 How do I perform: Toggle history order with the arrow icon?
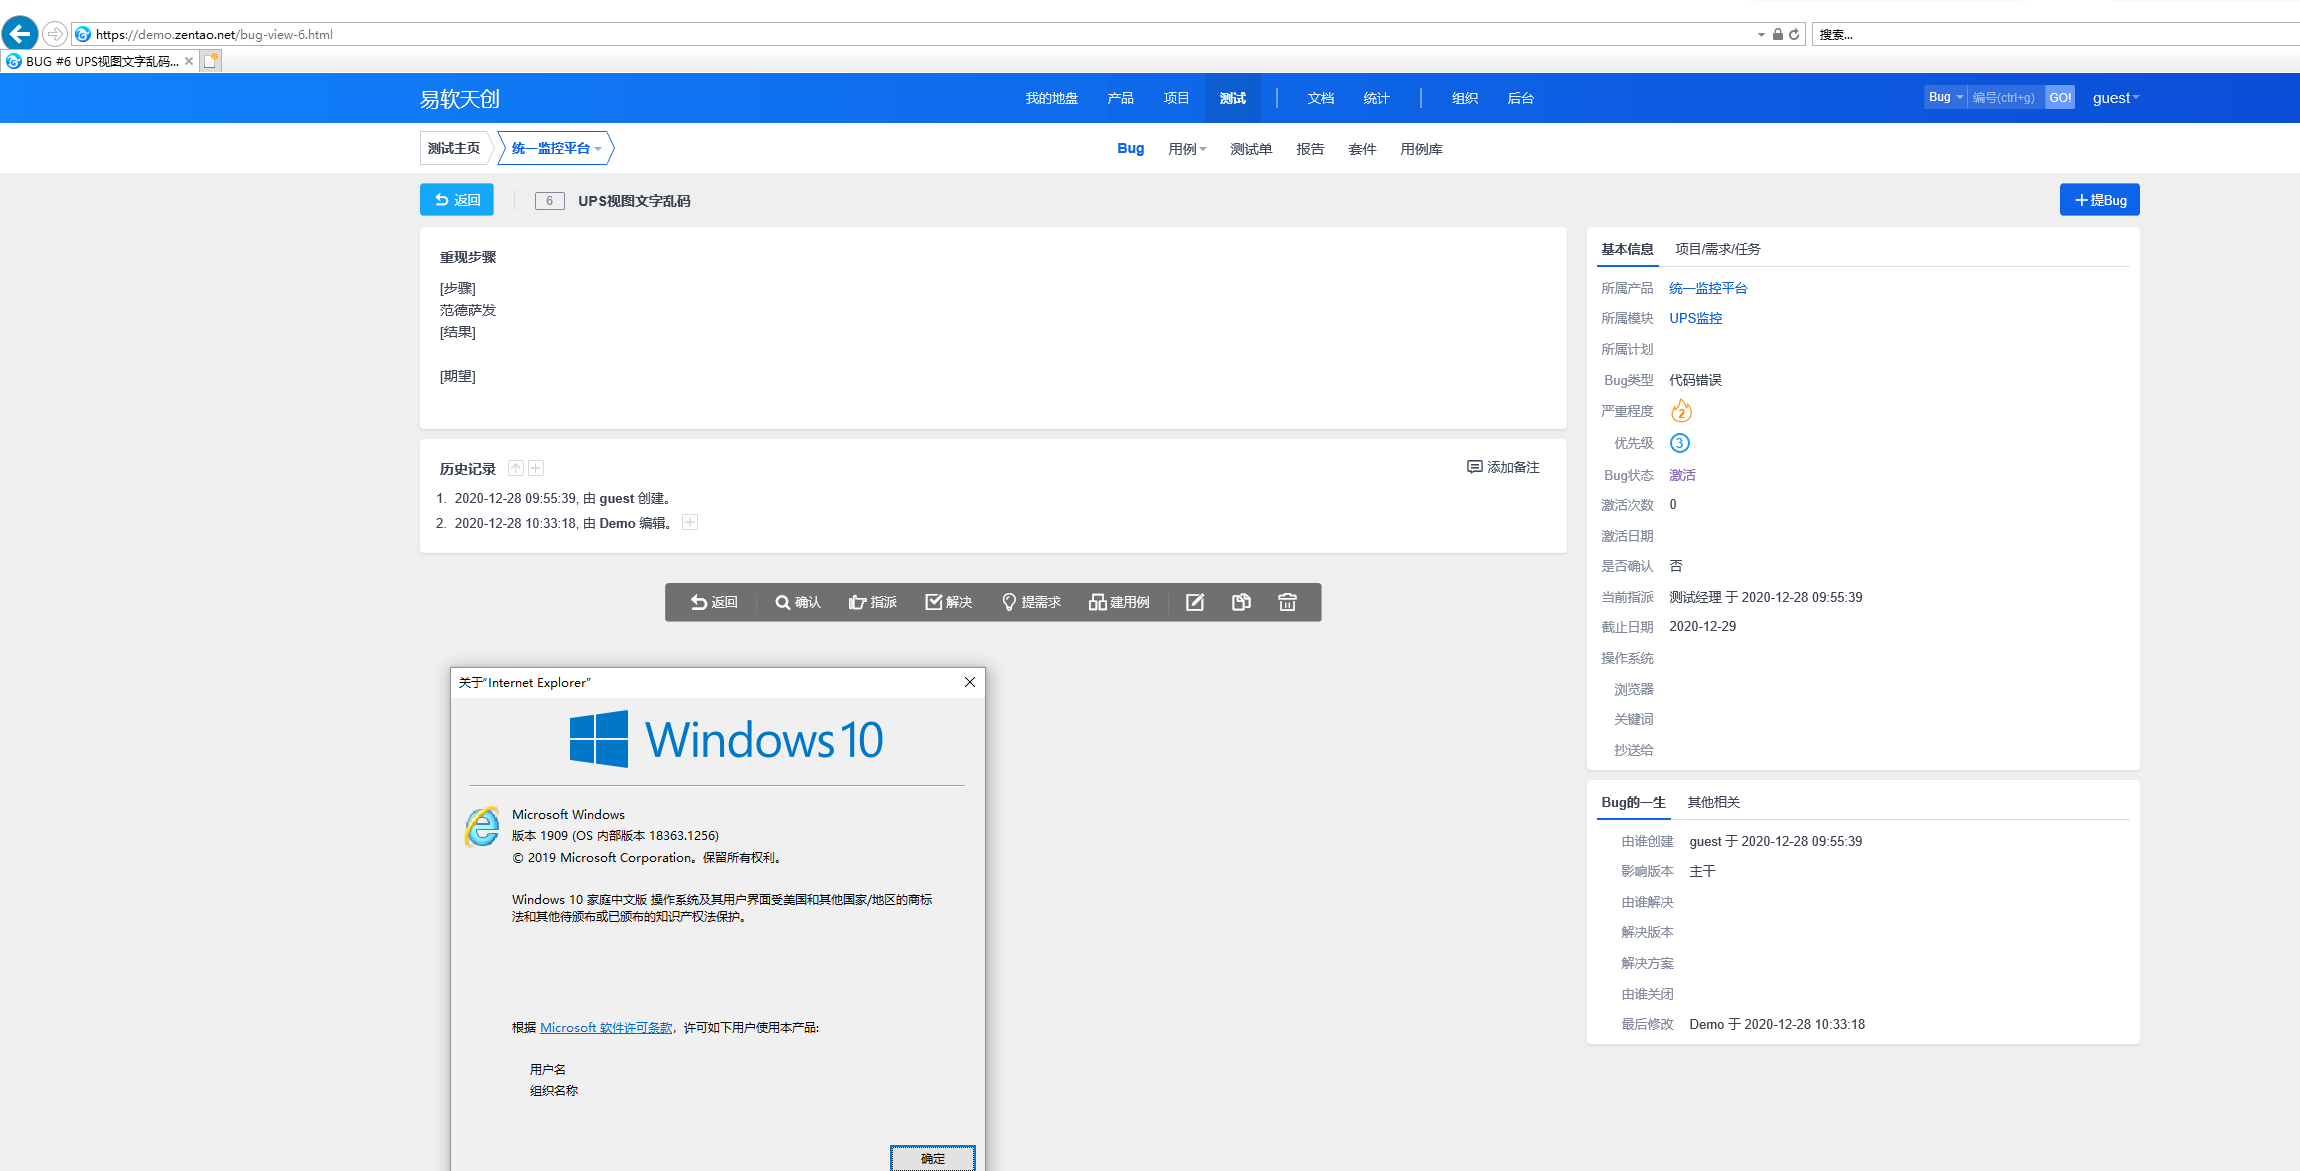click(516, 468)
